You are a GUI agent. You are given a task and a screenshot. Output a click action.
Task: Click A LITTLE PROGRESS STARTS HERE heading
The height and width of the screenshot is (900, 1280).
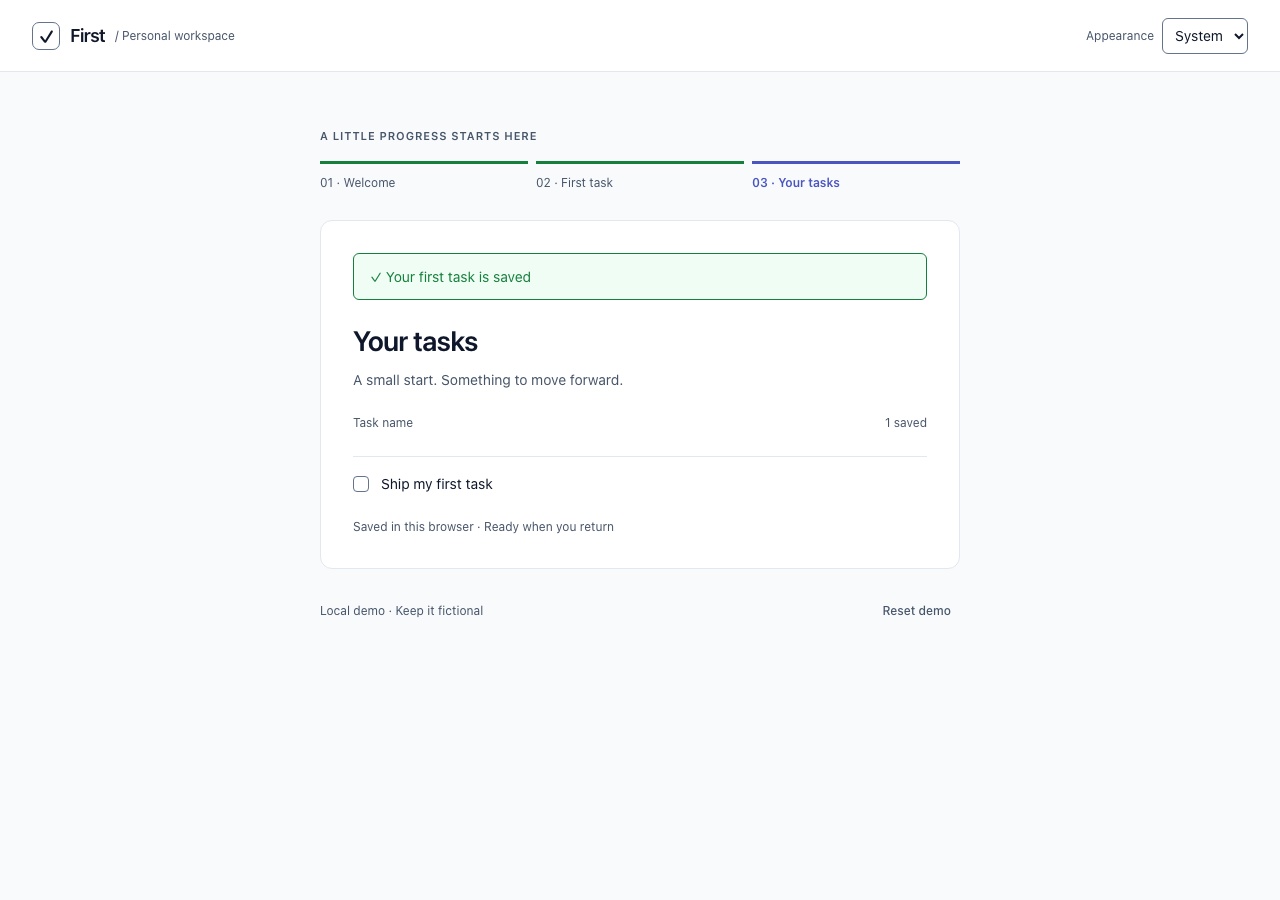428,136
